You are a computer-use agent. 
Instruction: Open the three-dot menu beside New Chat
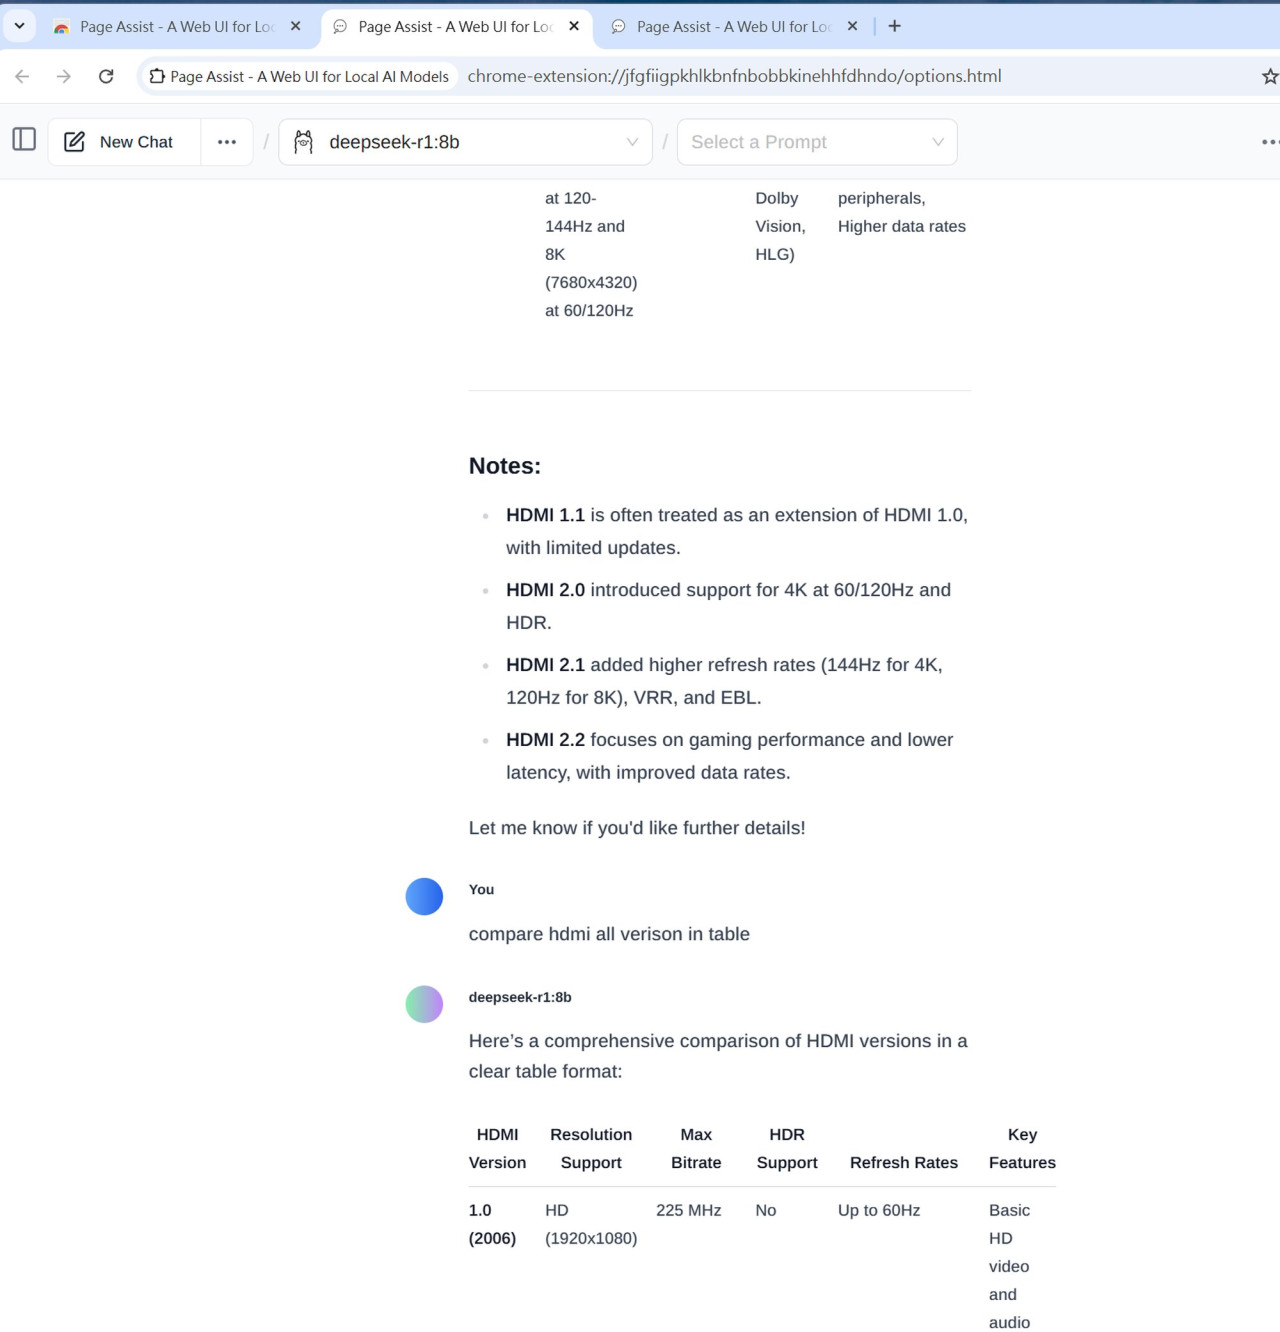point(227,141)
